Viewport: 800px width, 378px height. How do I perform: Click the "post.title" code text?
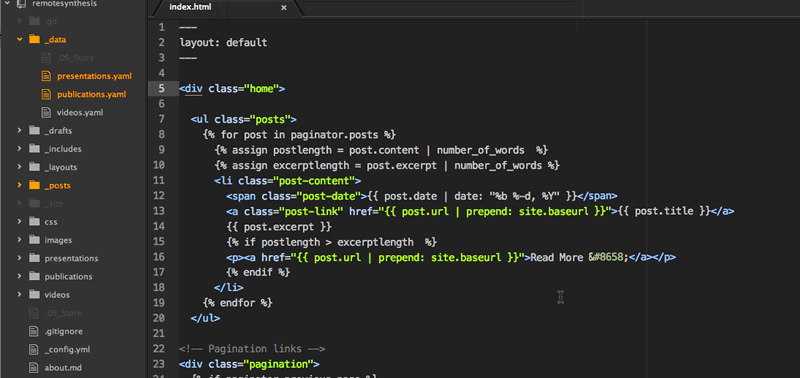[x=664, y=211]
